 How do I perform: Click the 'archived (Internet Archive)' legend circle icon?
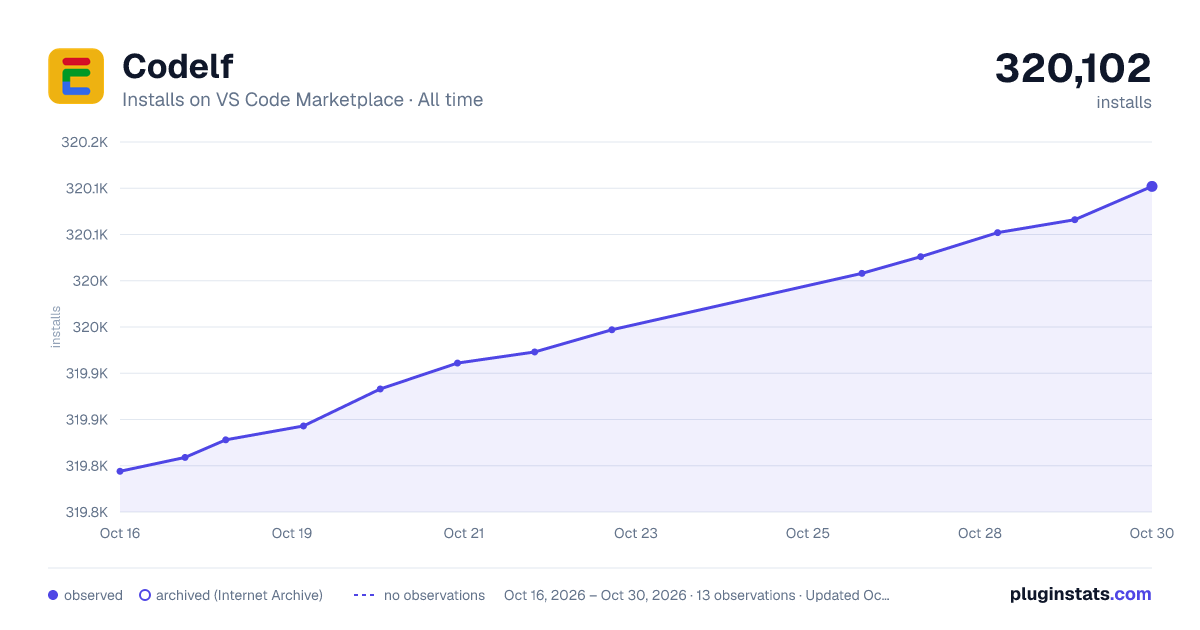(144, 595)
